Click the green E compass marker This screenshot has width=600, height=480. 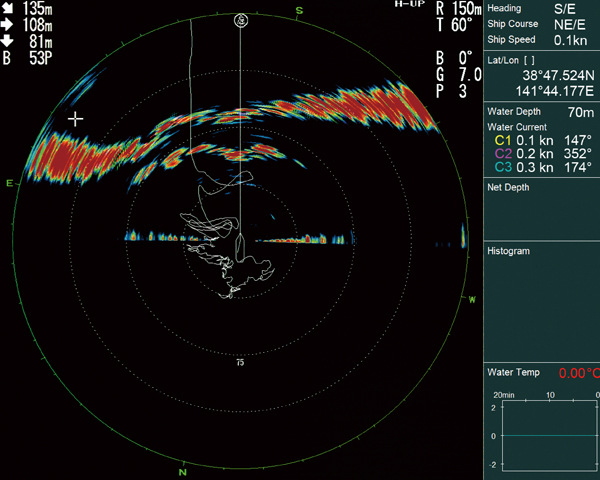click(9, 184)
